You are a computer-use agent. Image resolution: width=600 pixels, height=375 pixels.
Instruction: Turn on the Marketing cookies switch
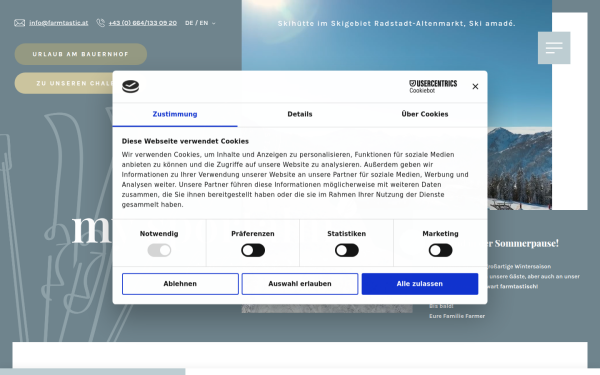[x=440, y=250]
